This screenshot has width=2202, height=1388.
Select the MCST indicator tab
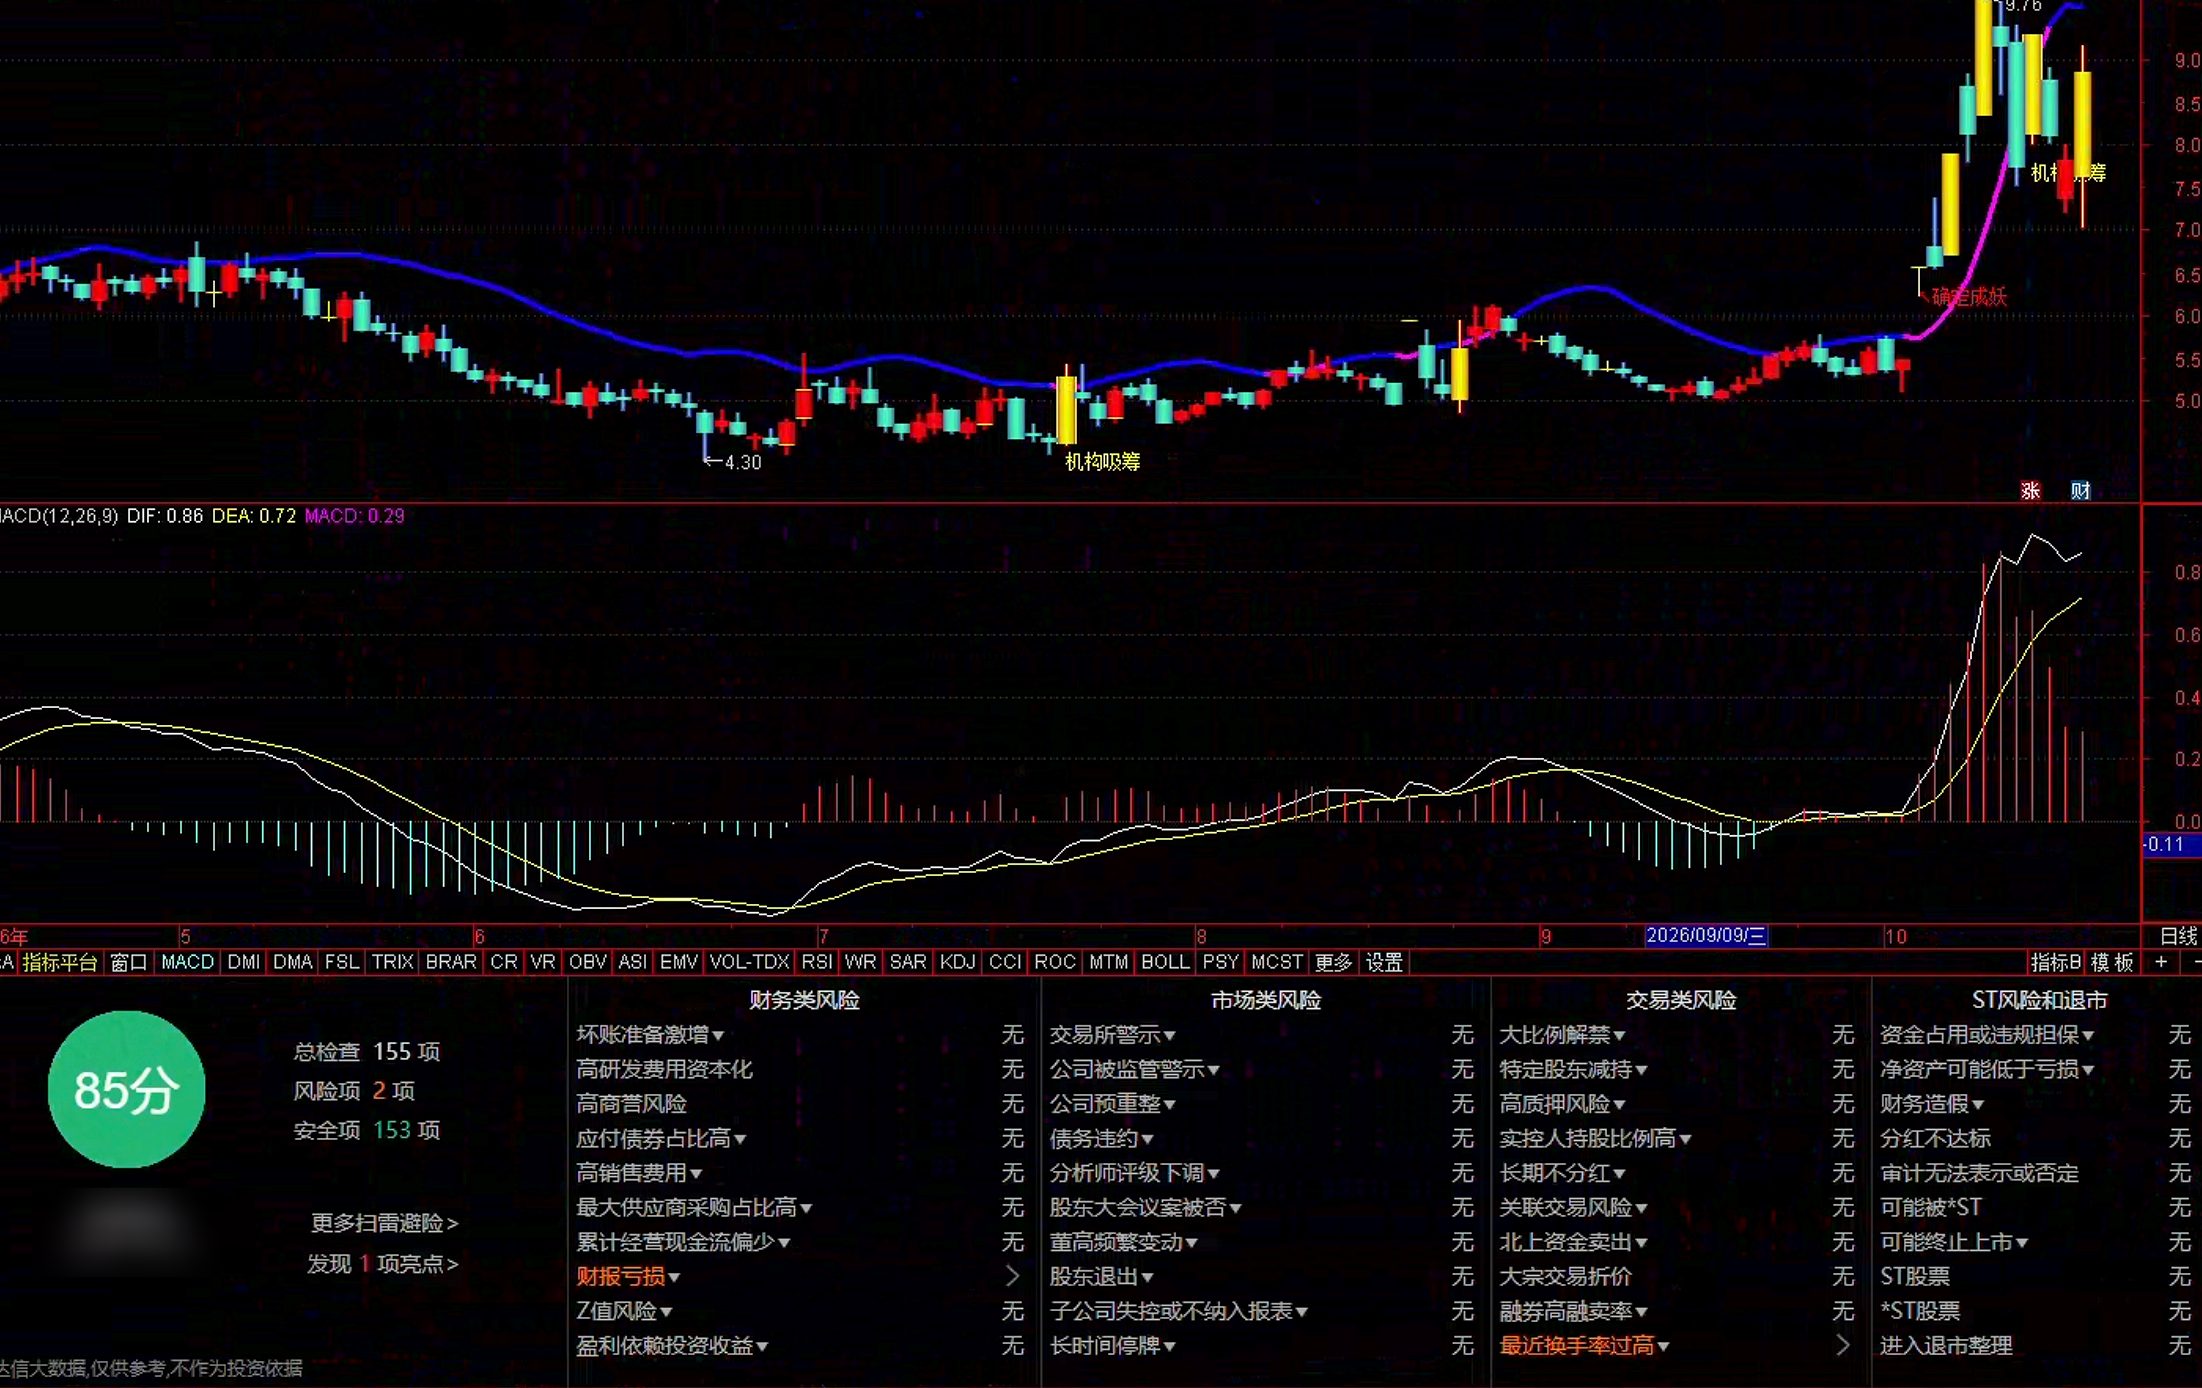click(x=1277, y=962)
